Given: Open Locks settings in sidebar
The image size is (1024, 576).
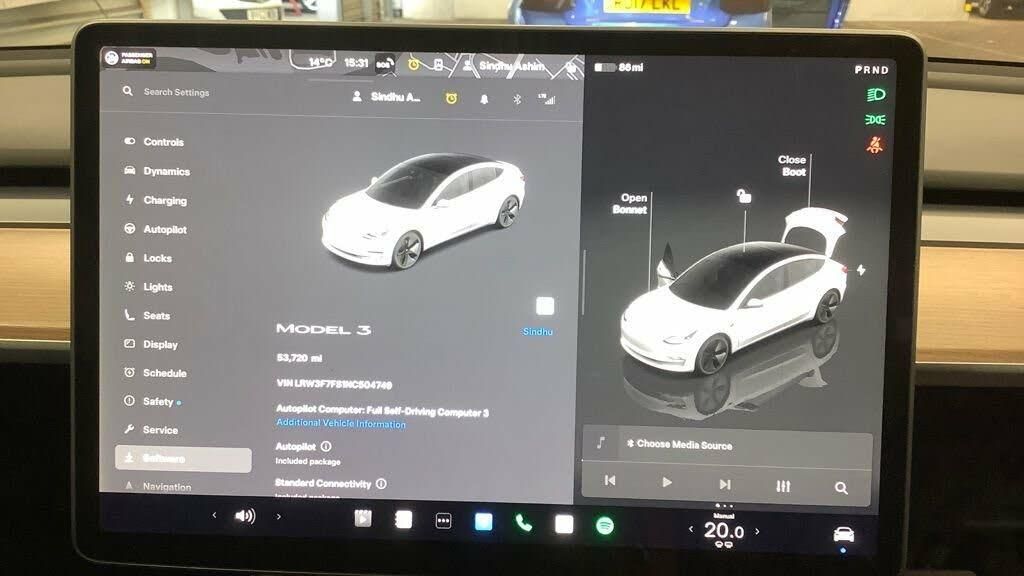Looking at the screenshot, I should 148,258.
